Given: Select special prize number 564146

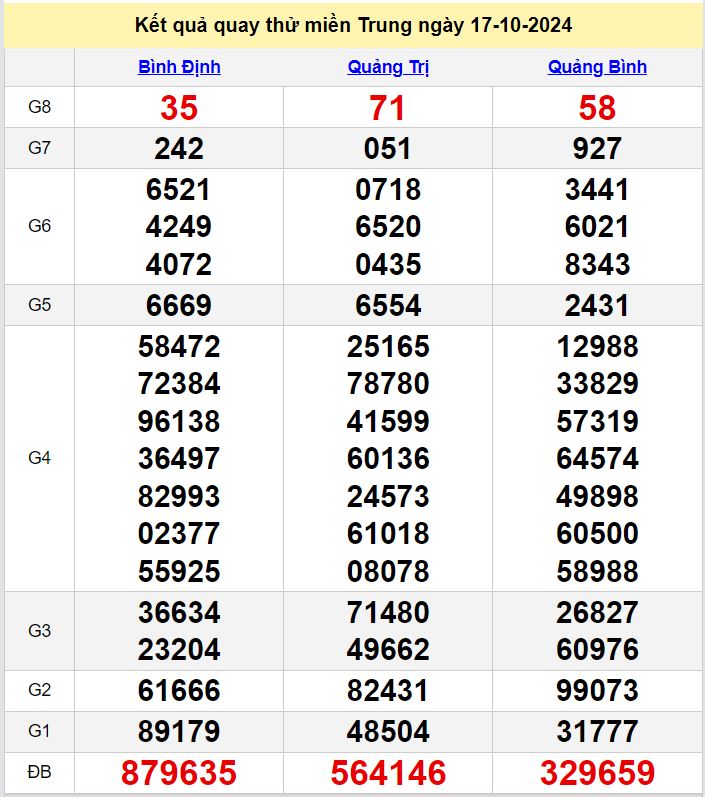Looking at the screenshot, I should pyautogui.click(x=388, y=773).
